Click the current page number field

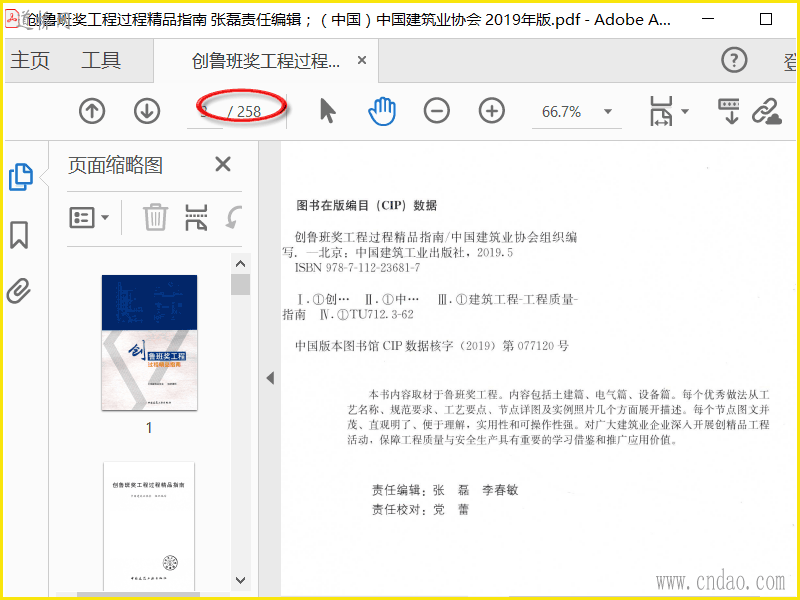point(205,112)
